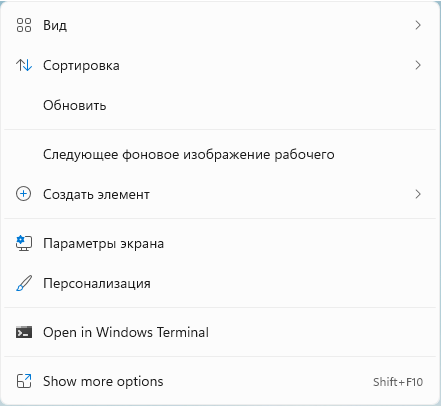
Task: Click the four-squares grid icon beside Вид
Action: (x=24, y=25)
